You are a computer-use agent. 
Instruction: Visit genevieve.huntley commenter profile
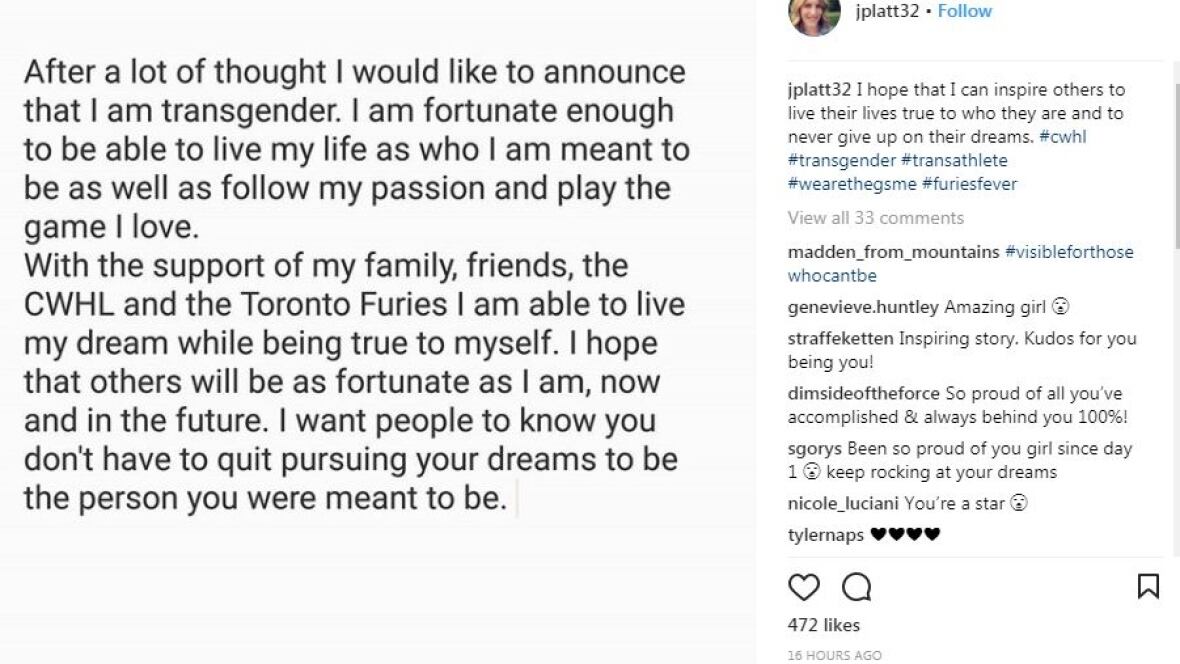(863, 308)
